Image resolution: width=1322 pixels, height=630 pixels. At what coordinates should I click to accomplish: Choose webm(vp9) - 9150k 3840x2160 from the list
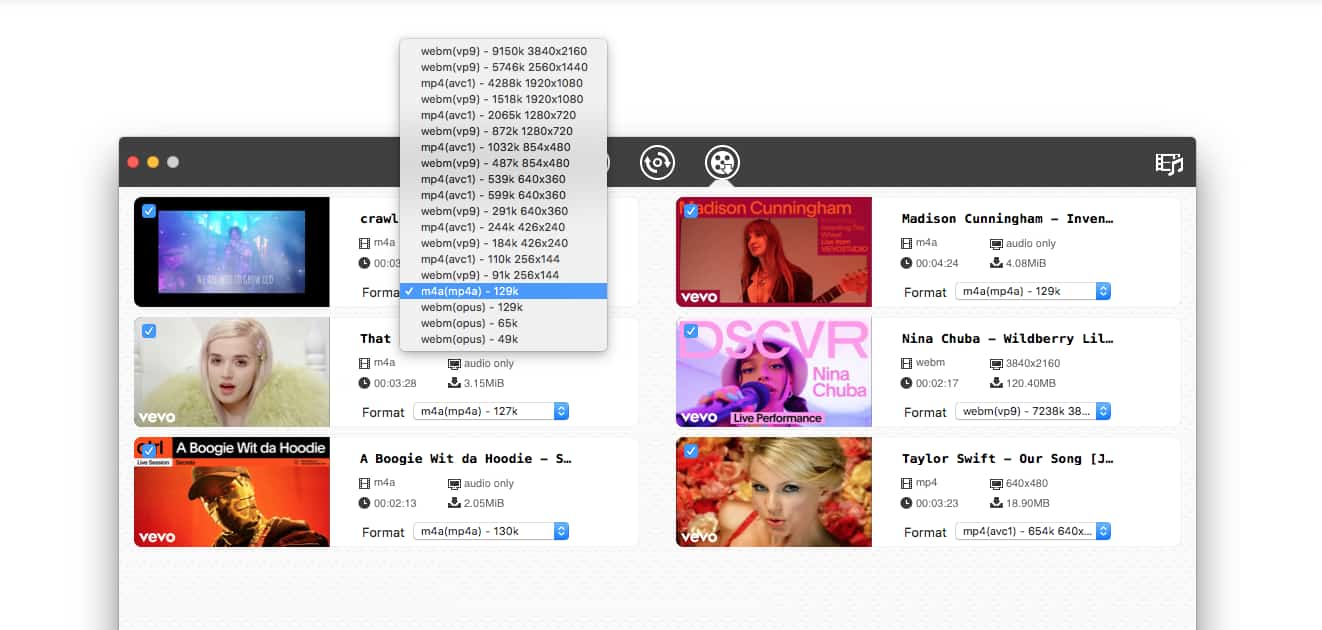503,51
